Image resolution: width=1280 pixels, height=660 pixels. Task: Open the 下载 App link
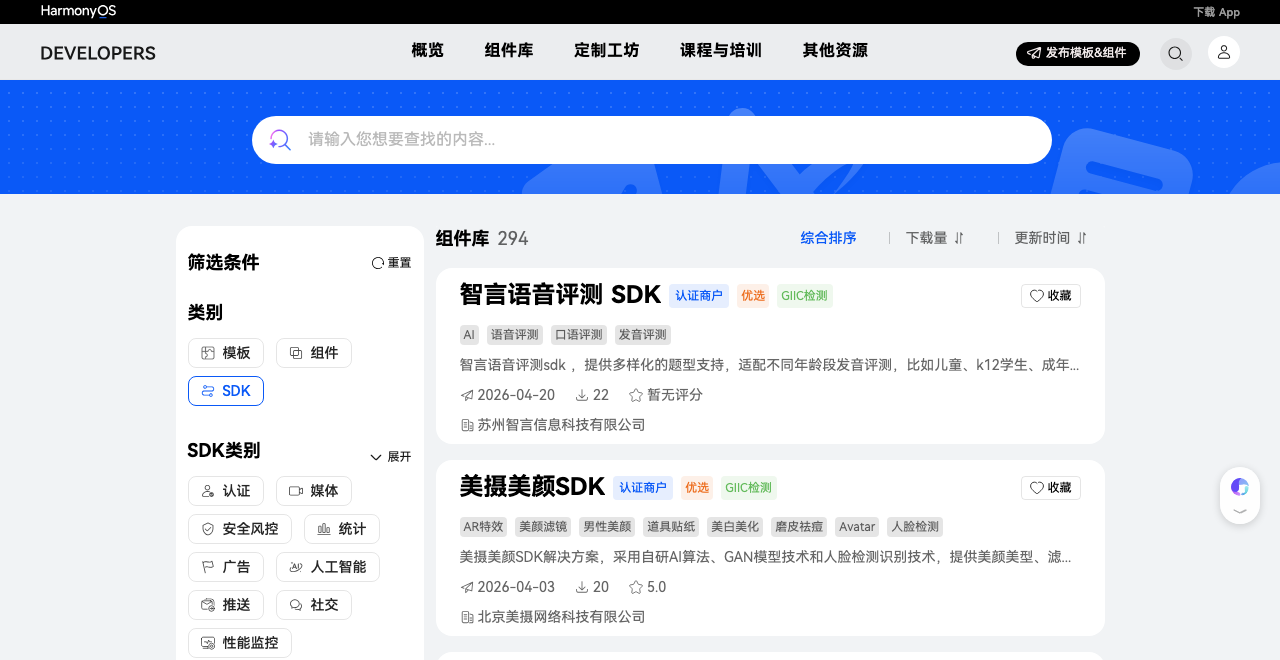pyautogui.click(x=1216, y=12)
